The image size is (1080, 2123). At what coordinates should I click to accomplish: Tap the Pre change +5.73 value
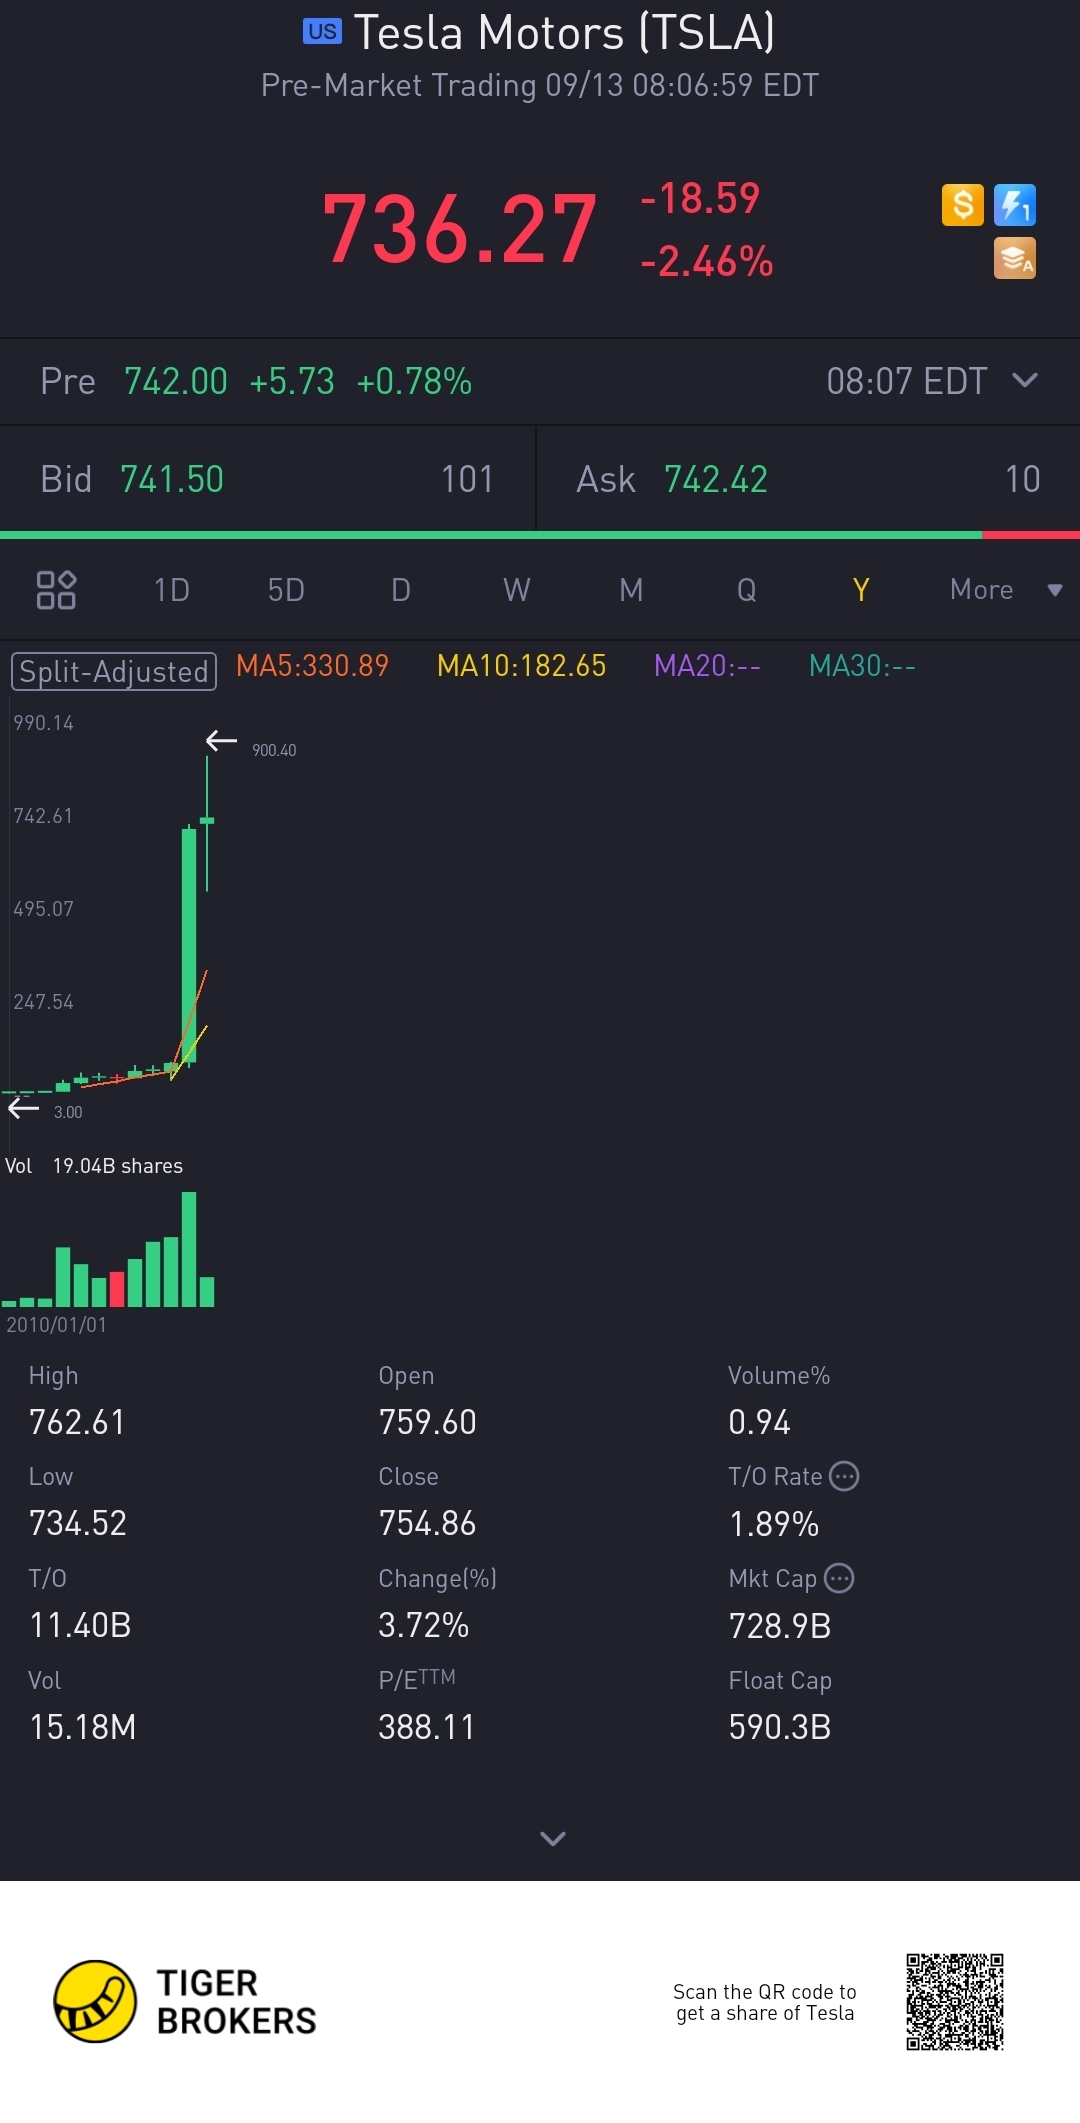point(292,381)
